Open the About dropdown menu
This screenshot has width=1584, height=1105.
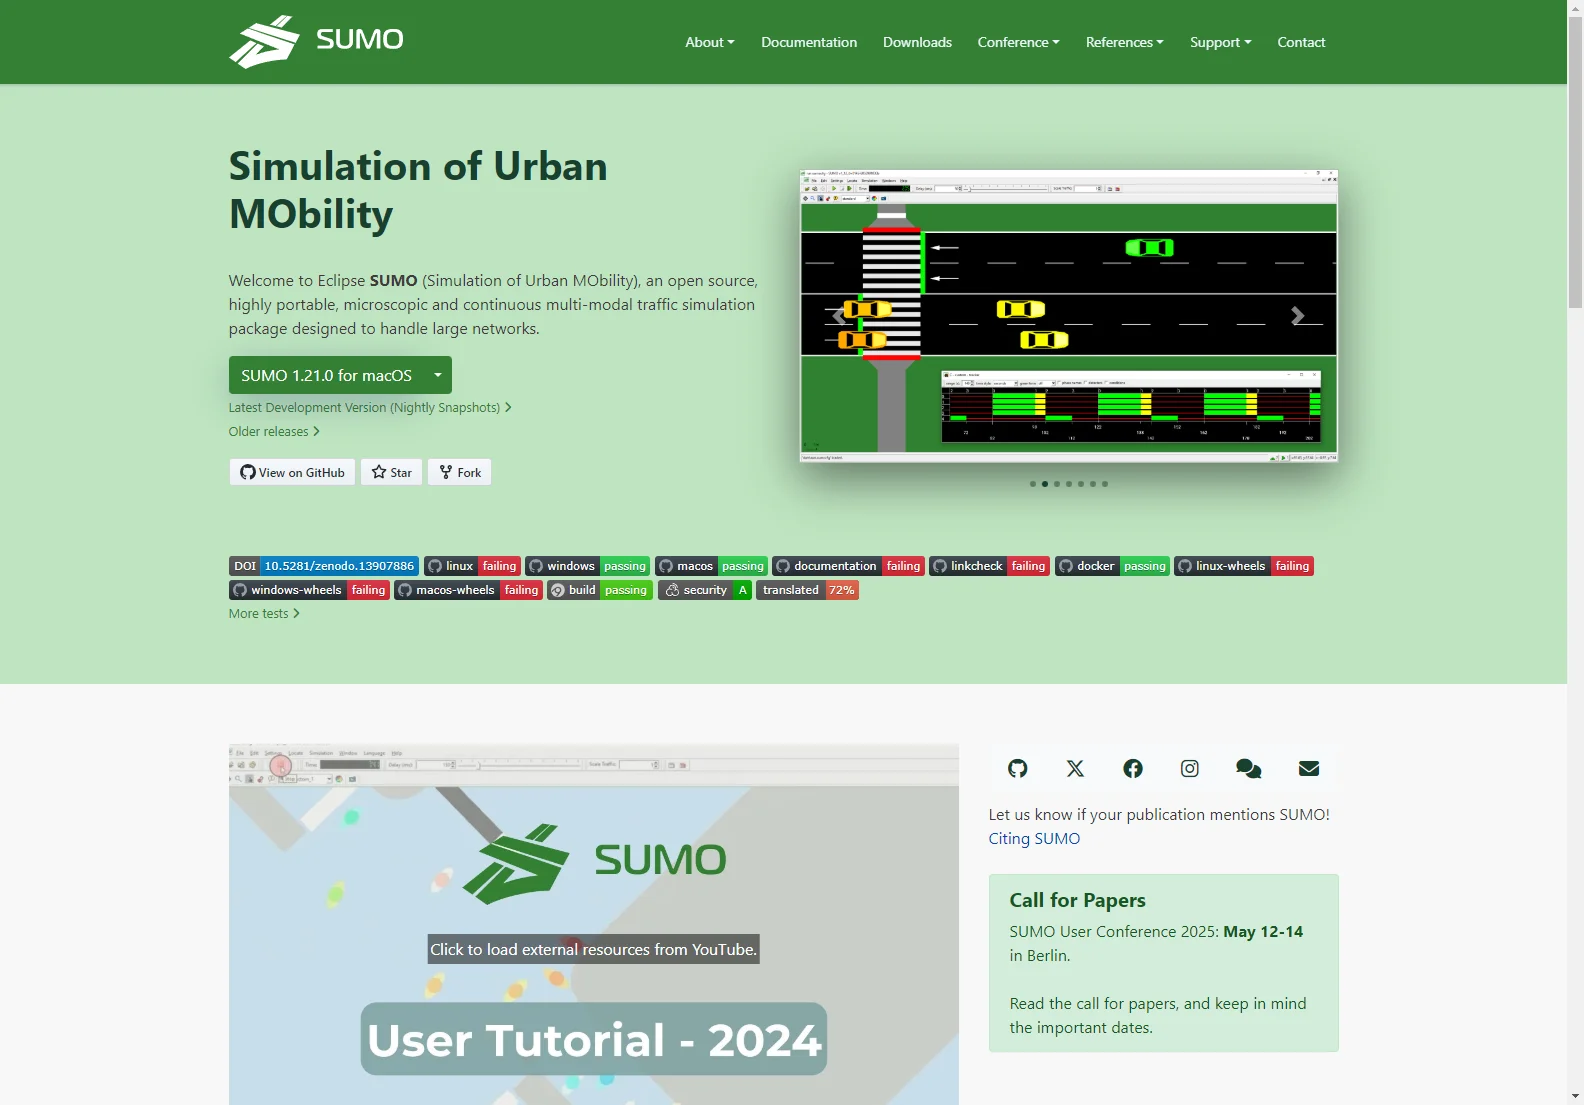click(709, 42)
